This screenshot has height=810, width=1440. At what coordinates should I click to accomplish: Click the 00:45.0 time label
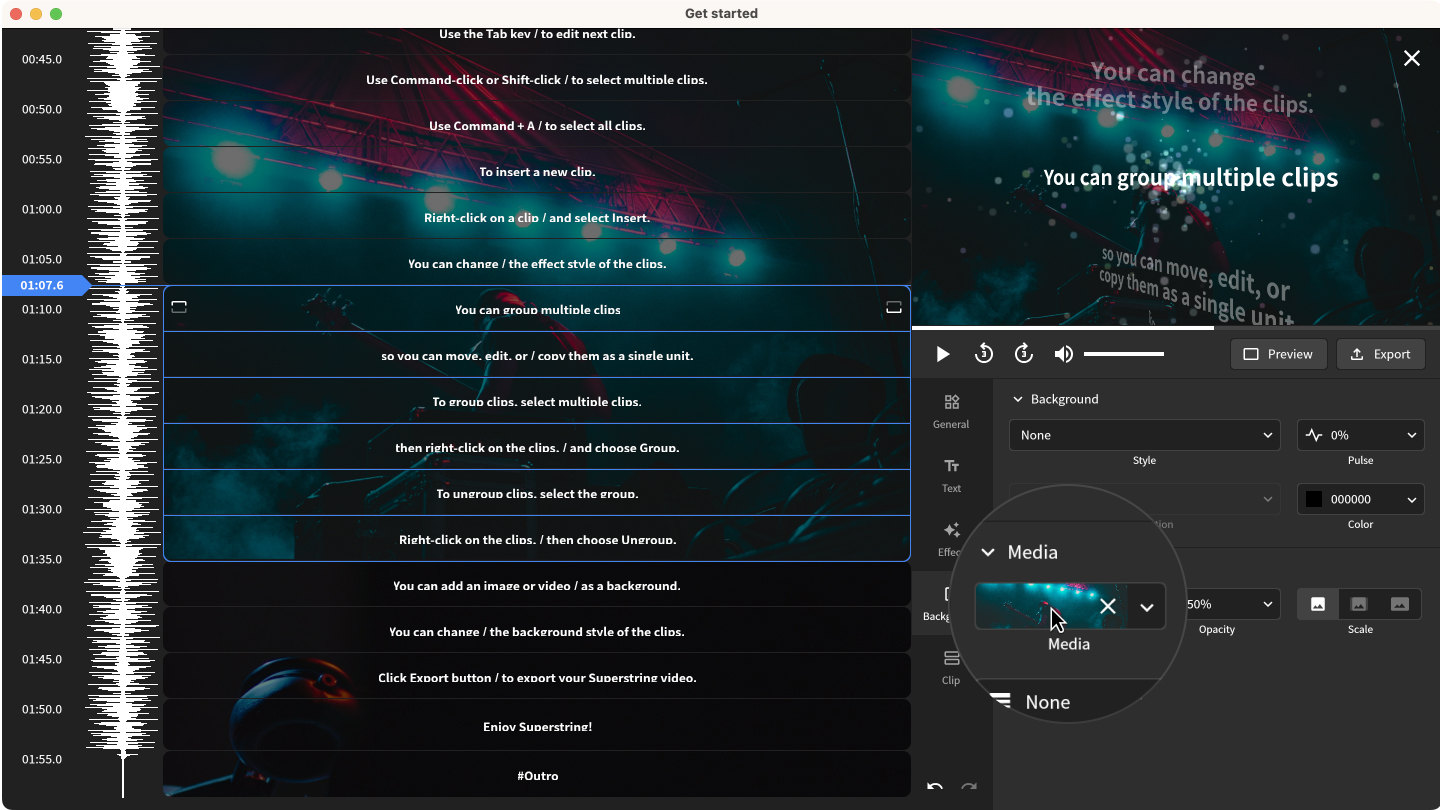(42, 60)
